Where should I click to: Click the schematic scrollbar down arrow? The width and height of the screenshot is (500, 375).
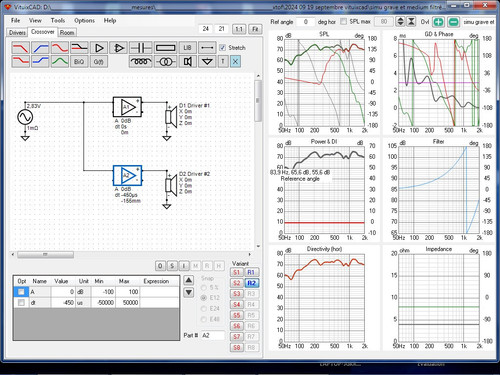tap(258, 246)
